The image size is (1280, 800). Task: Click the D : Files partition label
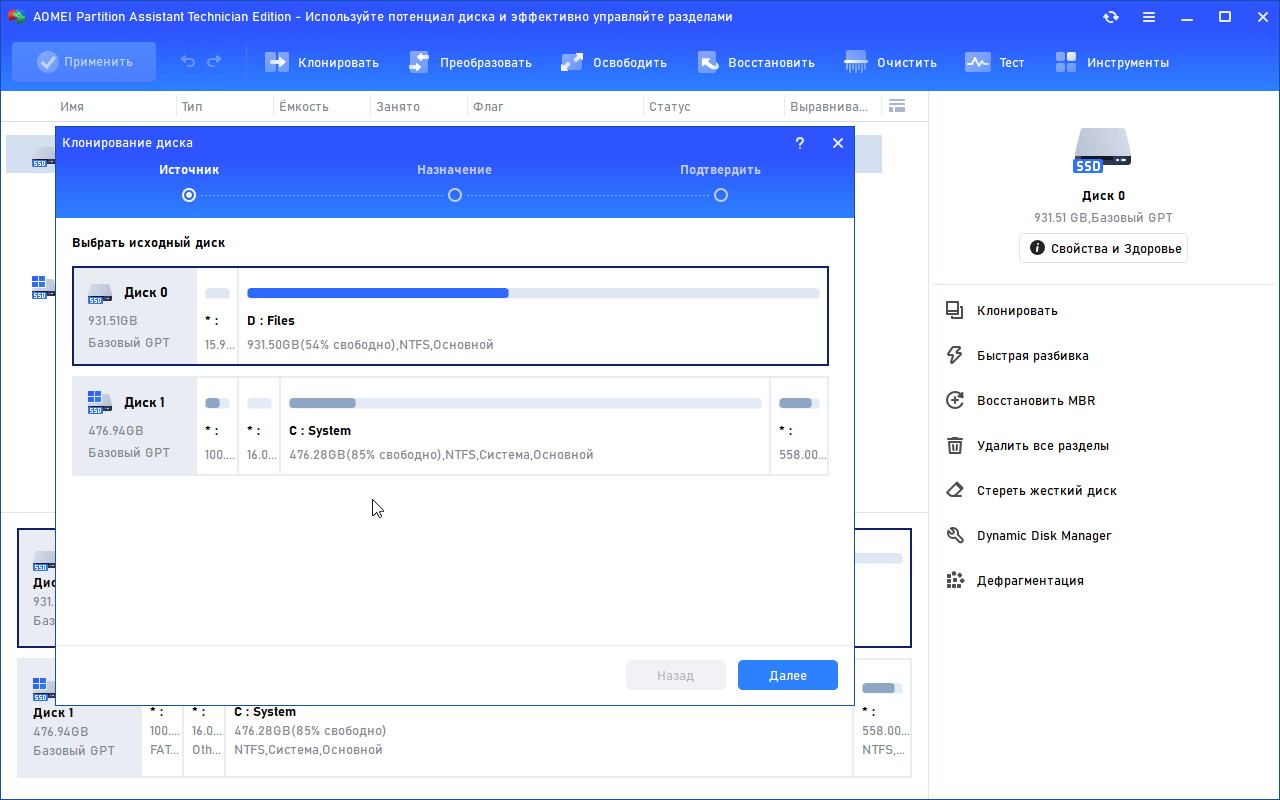point(271,321)
